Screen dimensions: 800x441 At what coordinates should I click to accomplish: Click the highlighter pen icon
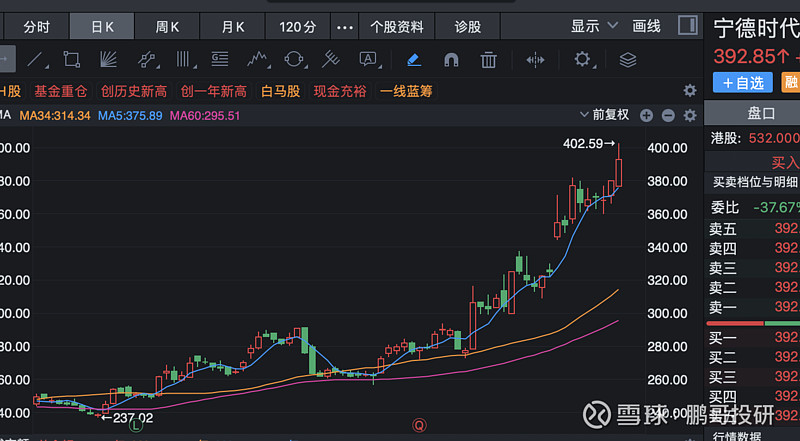pos(414,60)
